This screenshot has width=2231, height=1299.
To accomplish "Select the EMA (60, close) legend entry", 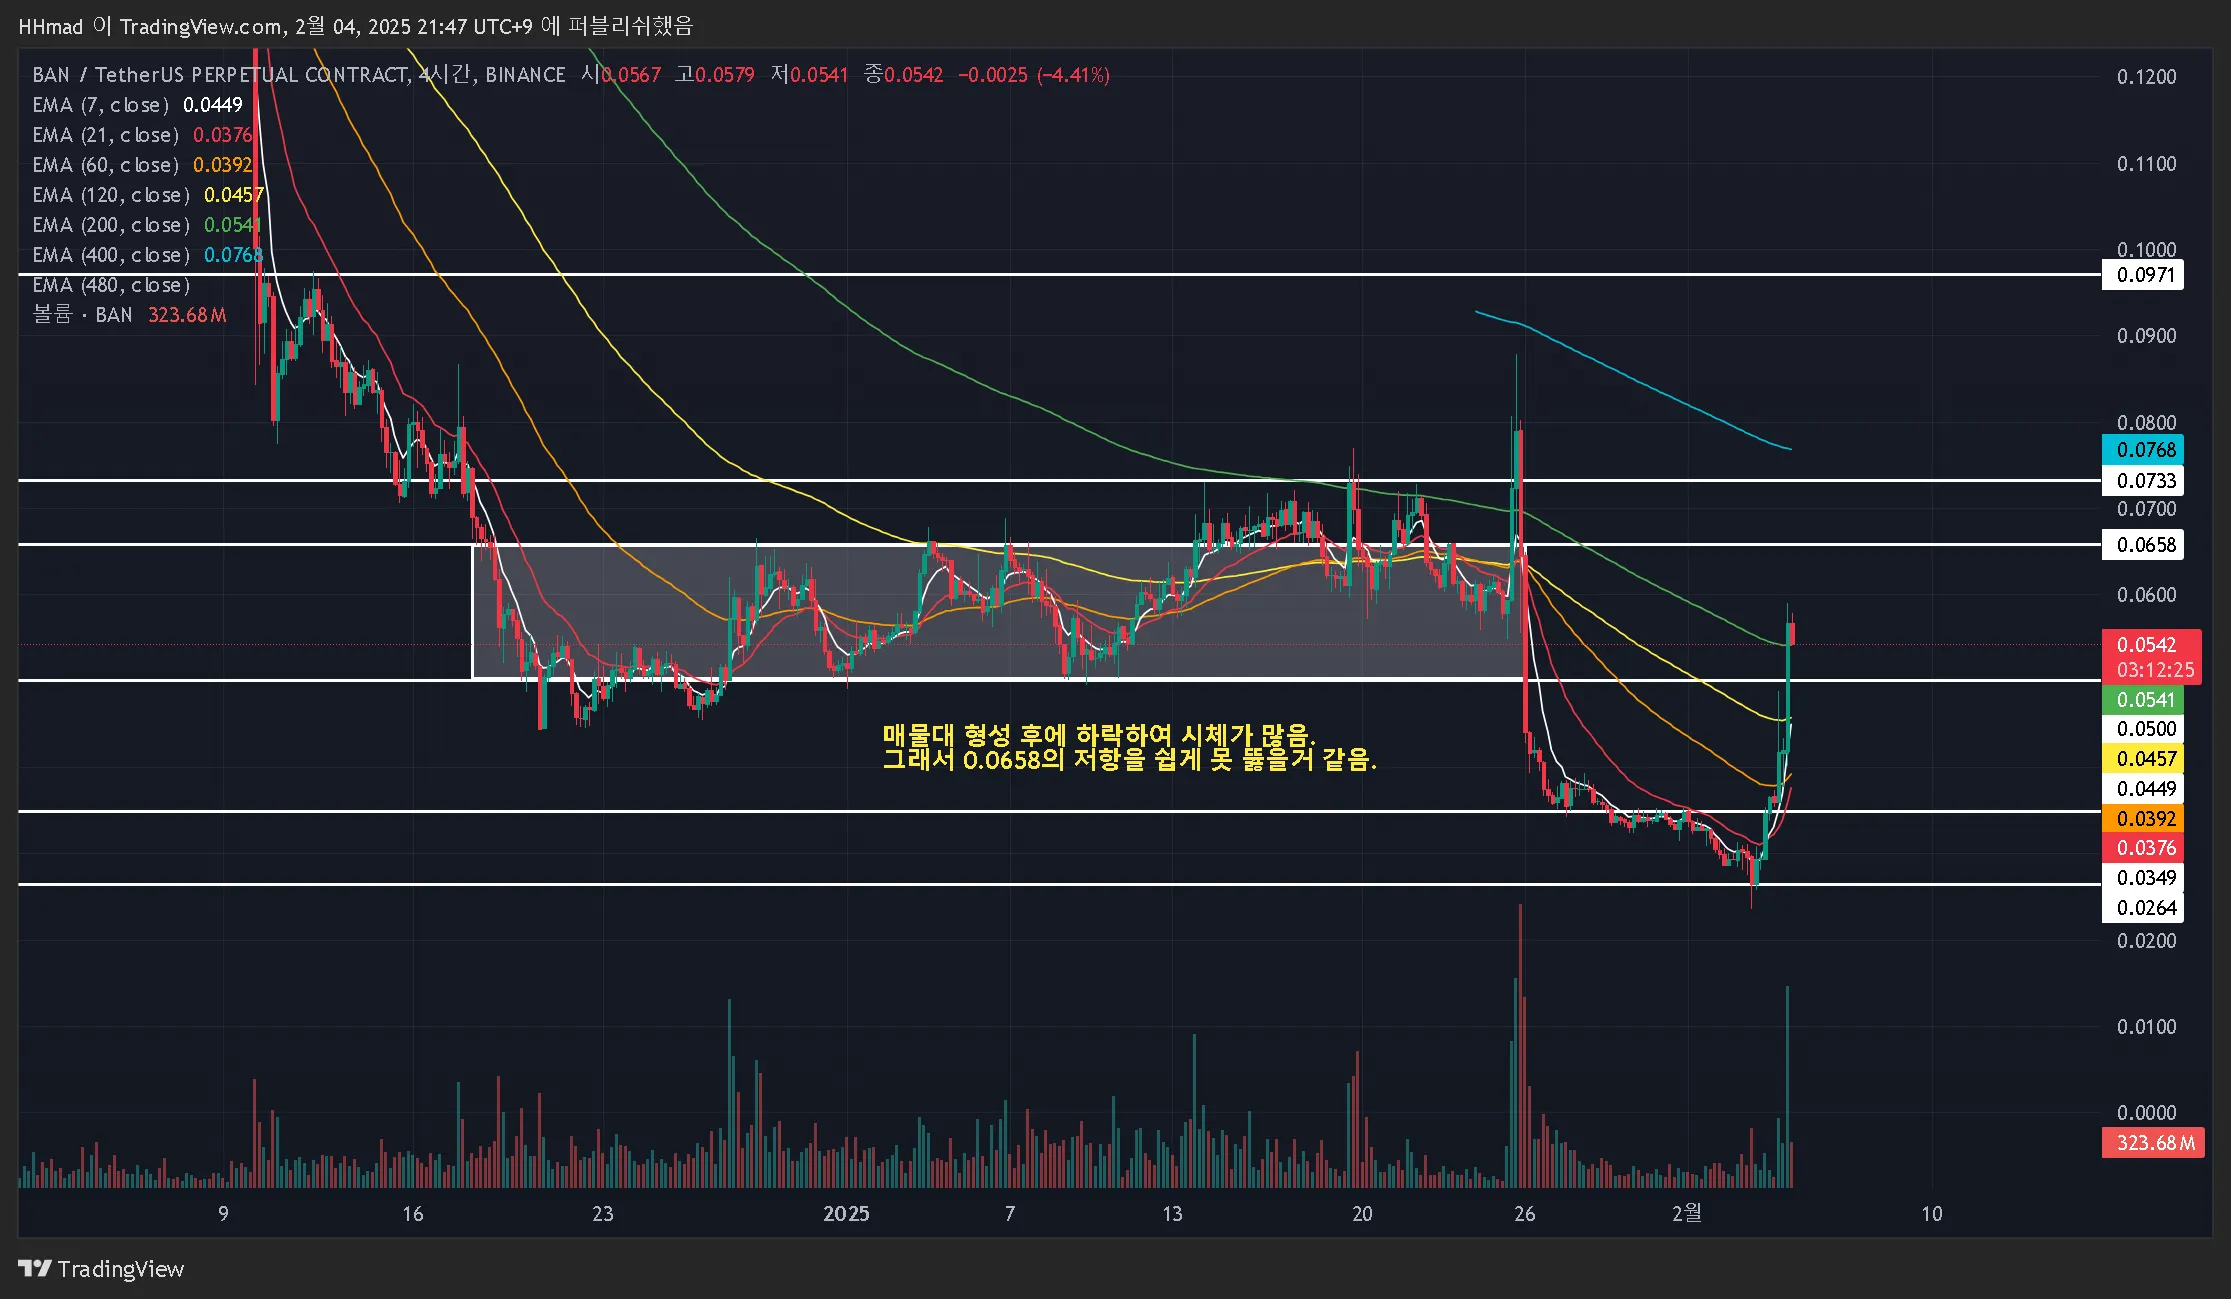I will click(142, 165).
